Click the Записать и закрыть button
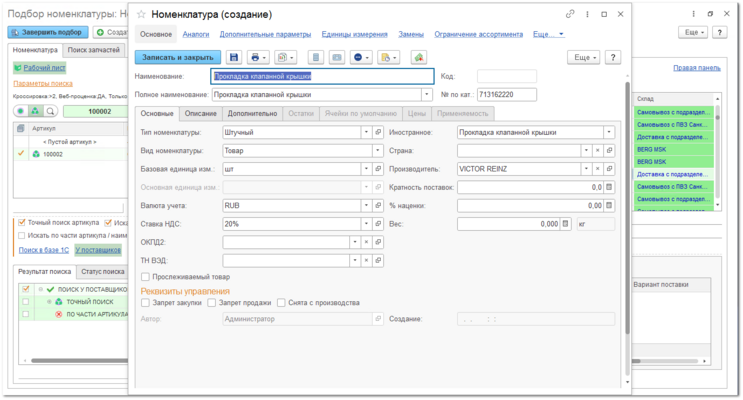743x400 pixels. (178, 57)
